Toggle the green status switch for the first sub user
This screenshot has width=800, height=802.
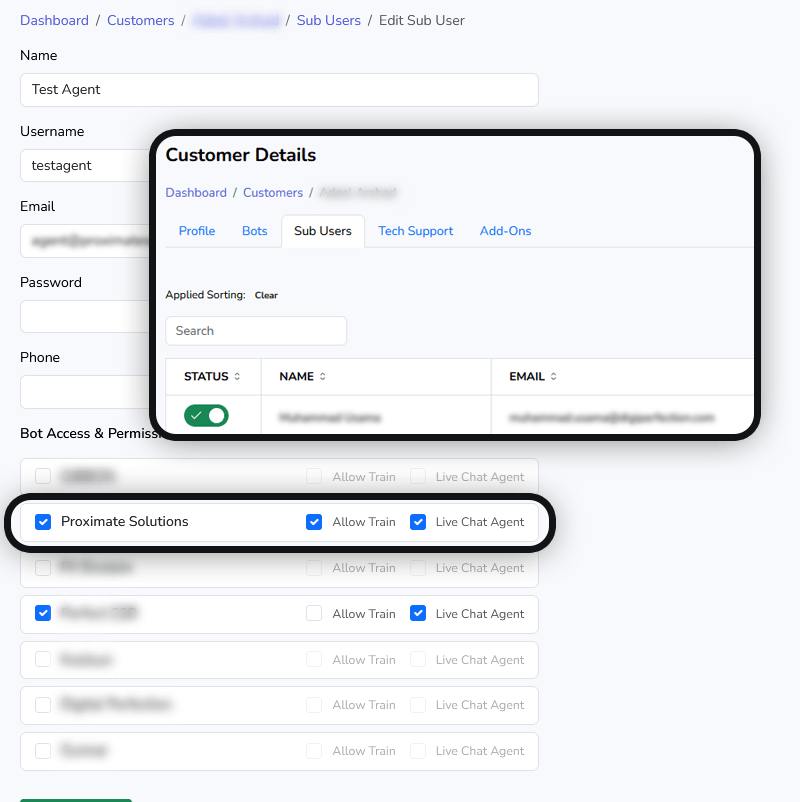coord(206,415)
